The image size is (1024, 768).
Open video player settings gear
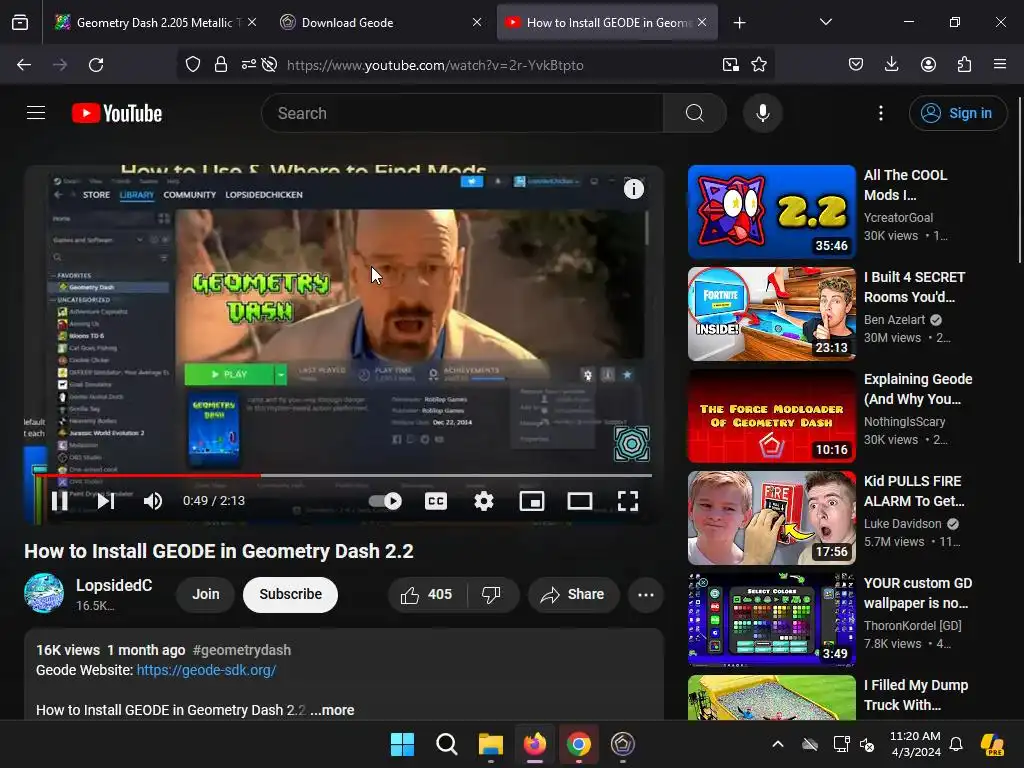tap(484, 501)
